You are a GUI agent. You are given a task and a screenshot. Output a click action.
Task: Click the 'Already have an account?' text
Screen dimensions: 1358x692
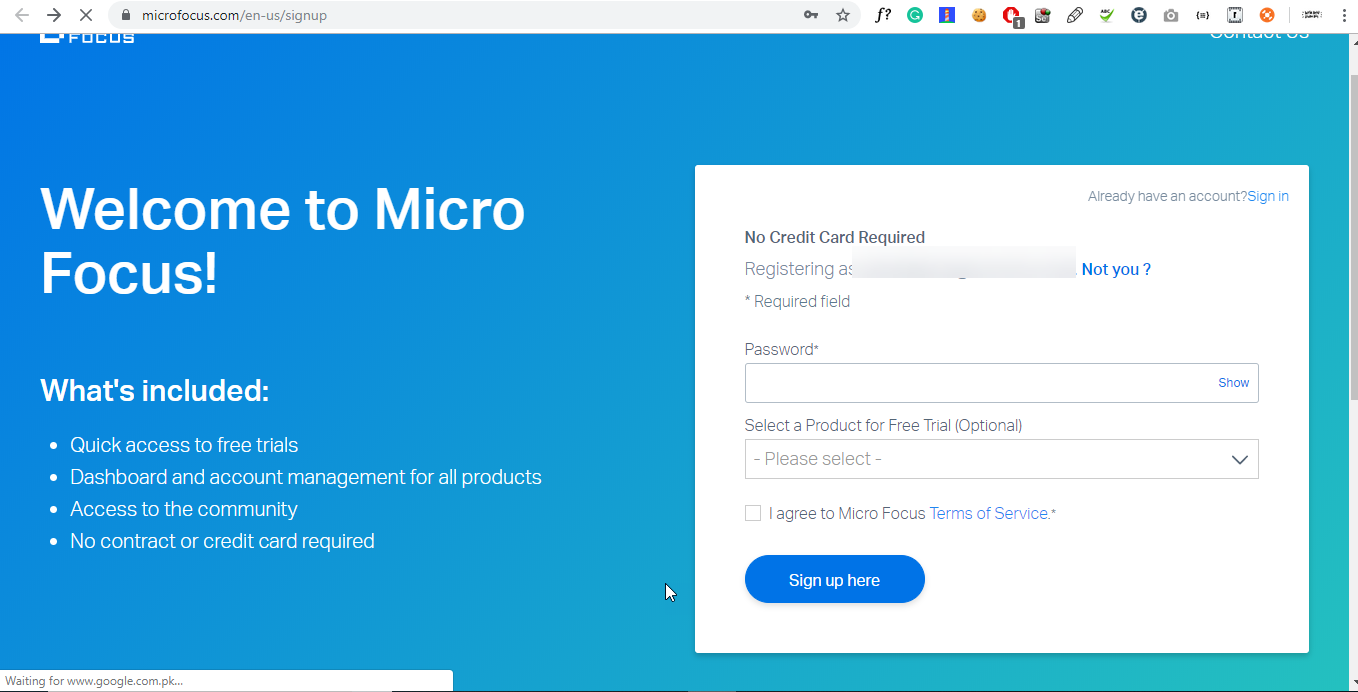(x=1167, y=196)
